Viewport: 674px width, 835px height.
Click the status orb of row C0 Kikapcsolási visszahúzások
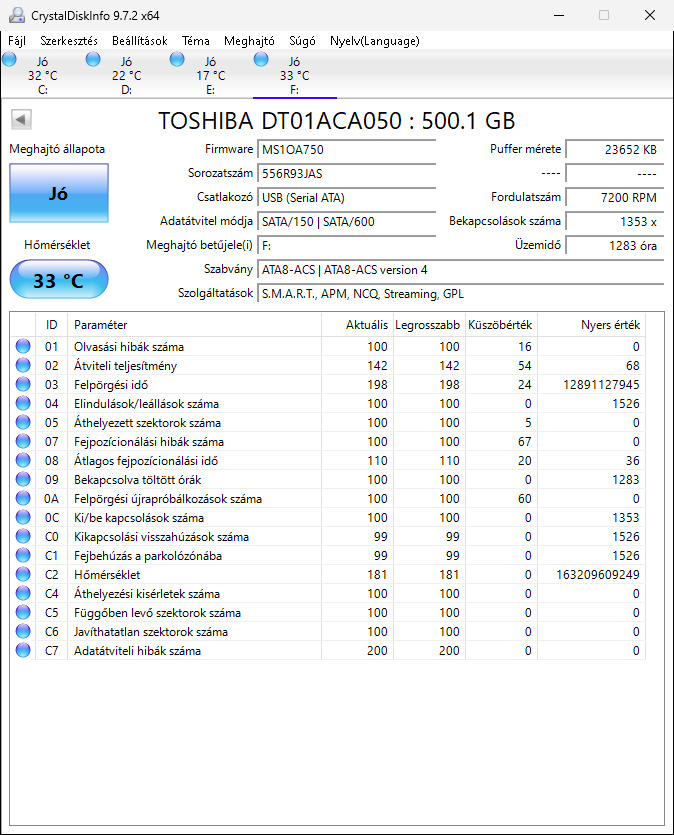[23, 536]
